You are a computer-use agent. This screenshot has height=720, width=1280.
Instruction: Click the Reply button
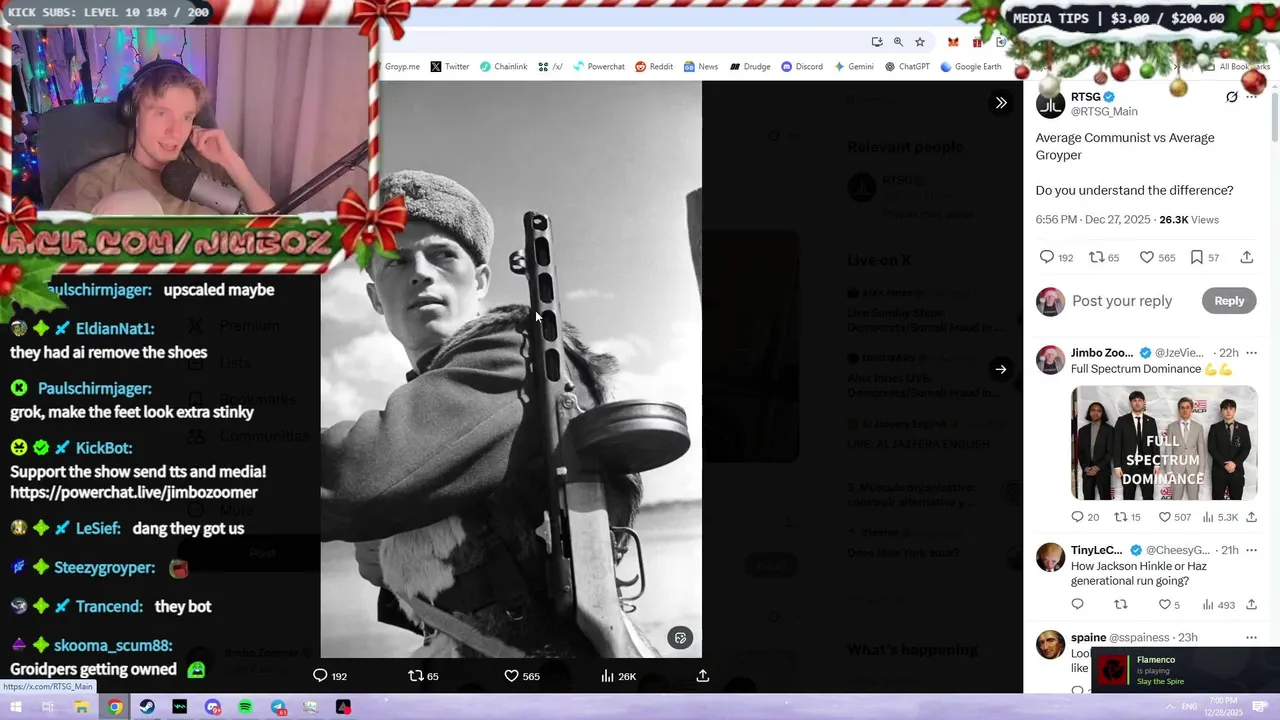1229,301
